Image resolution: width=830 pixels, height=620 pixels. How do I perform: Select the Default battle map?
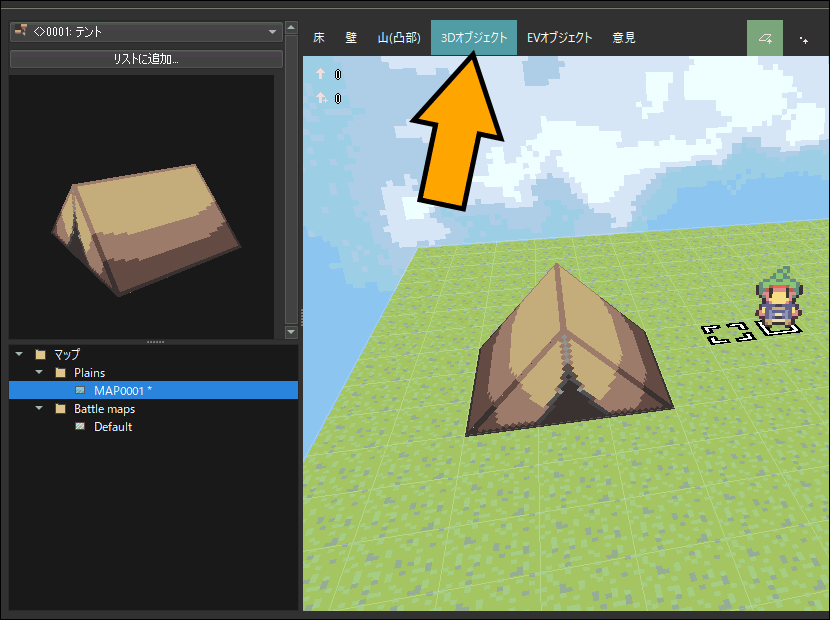coord(113,426)
